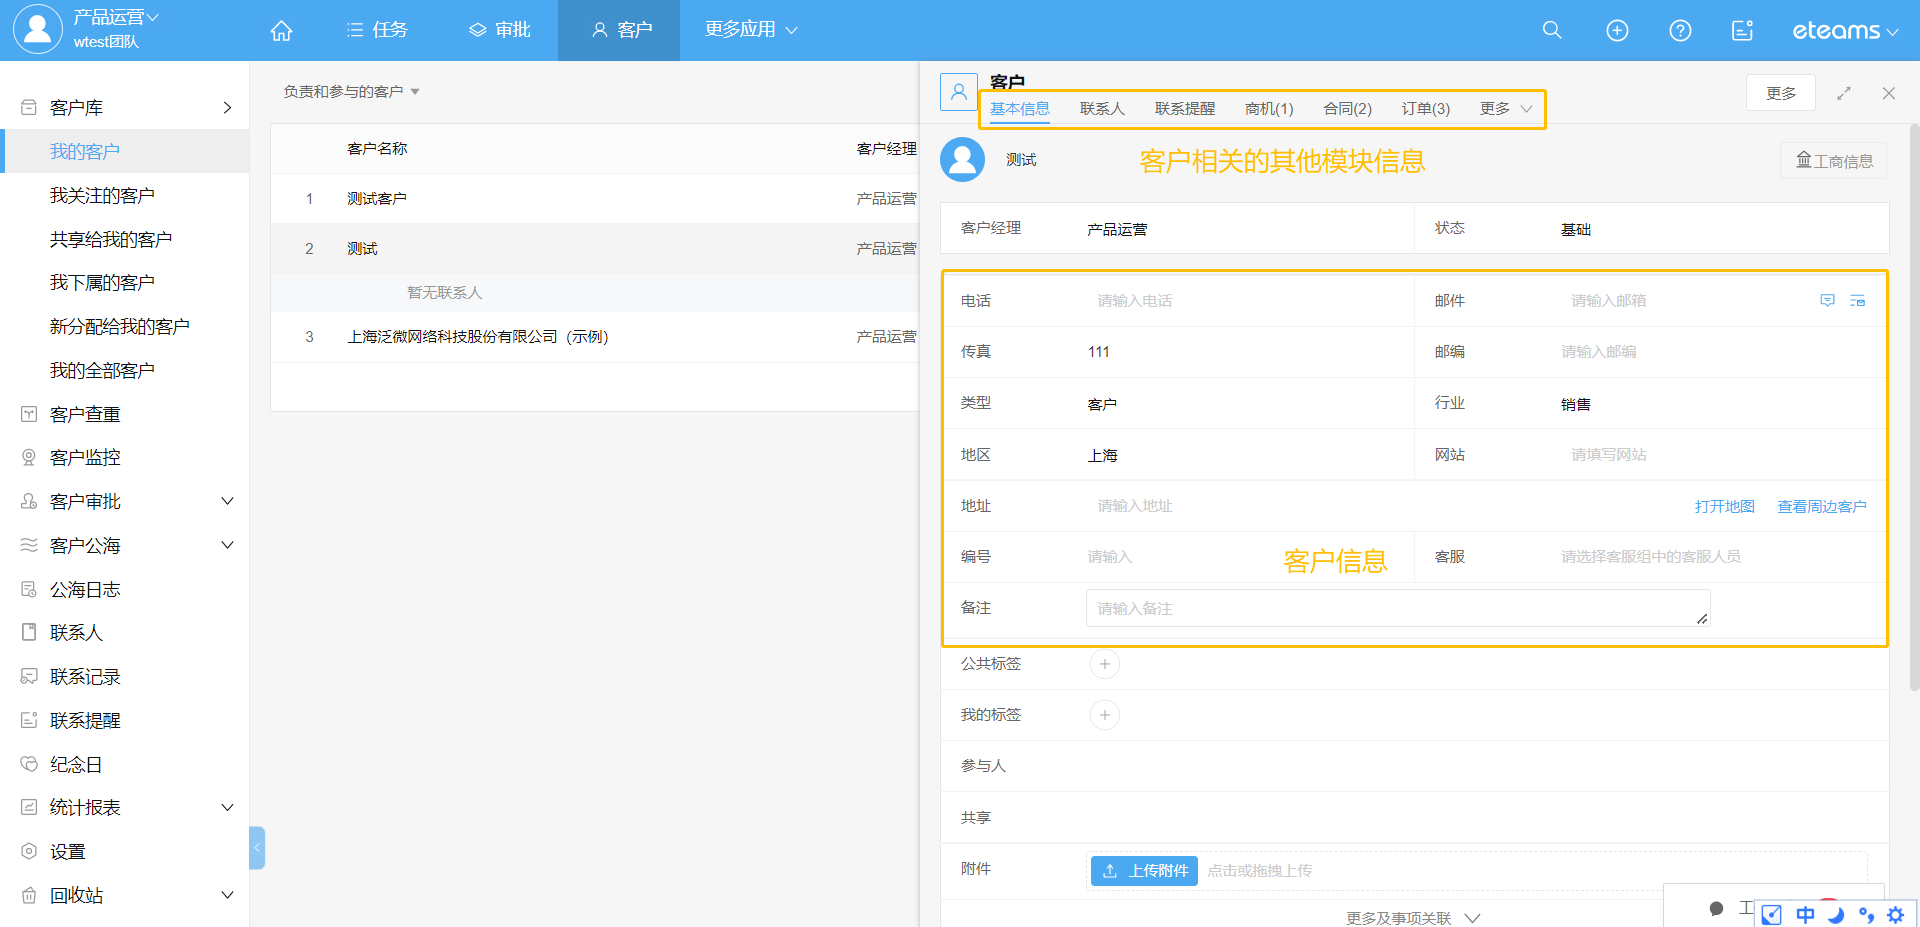Click the home icon in top navigation
1920x927 pixels.
pos(281,30)
